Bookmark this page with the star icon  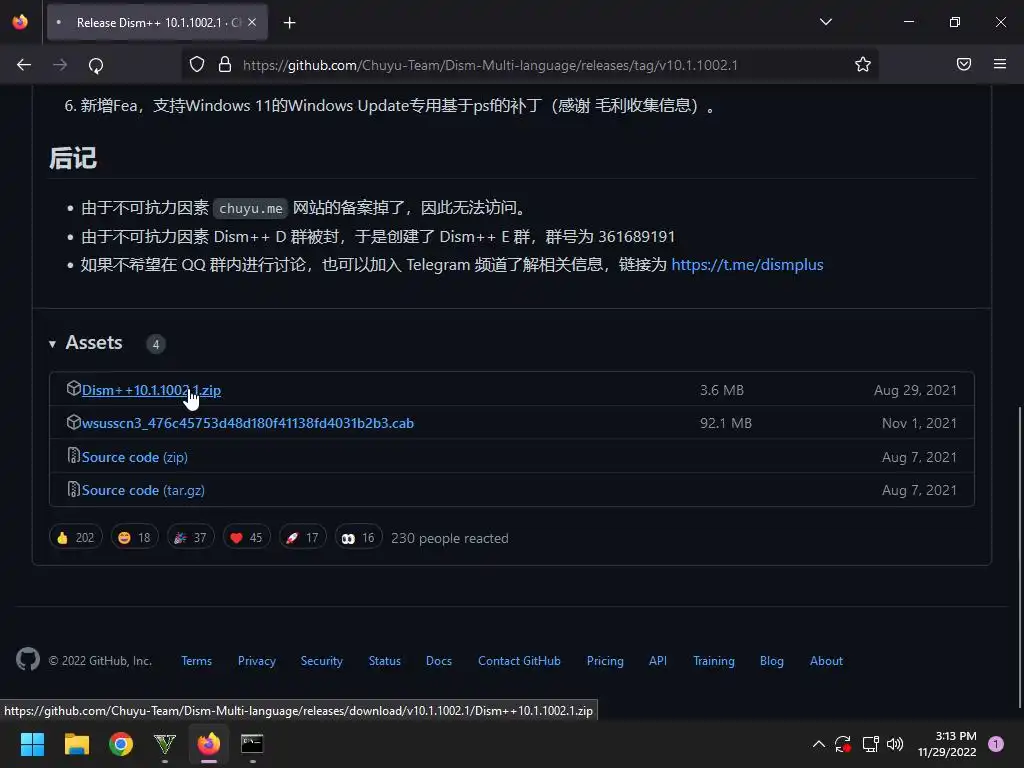coord(863,65)
